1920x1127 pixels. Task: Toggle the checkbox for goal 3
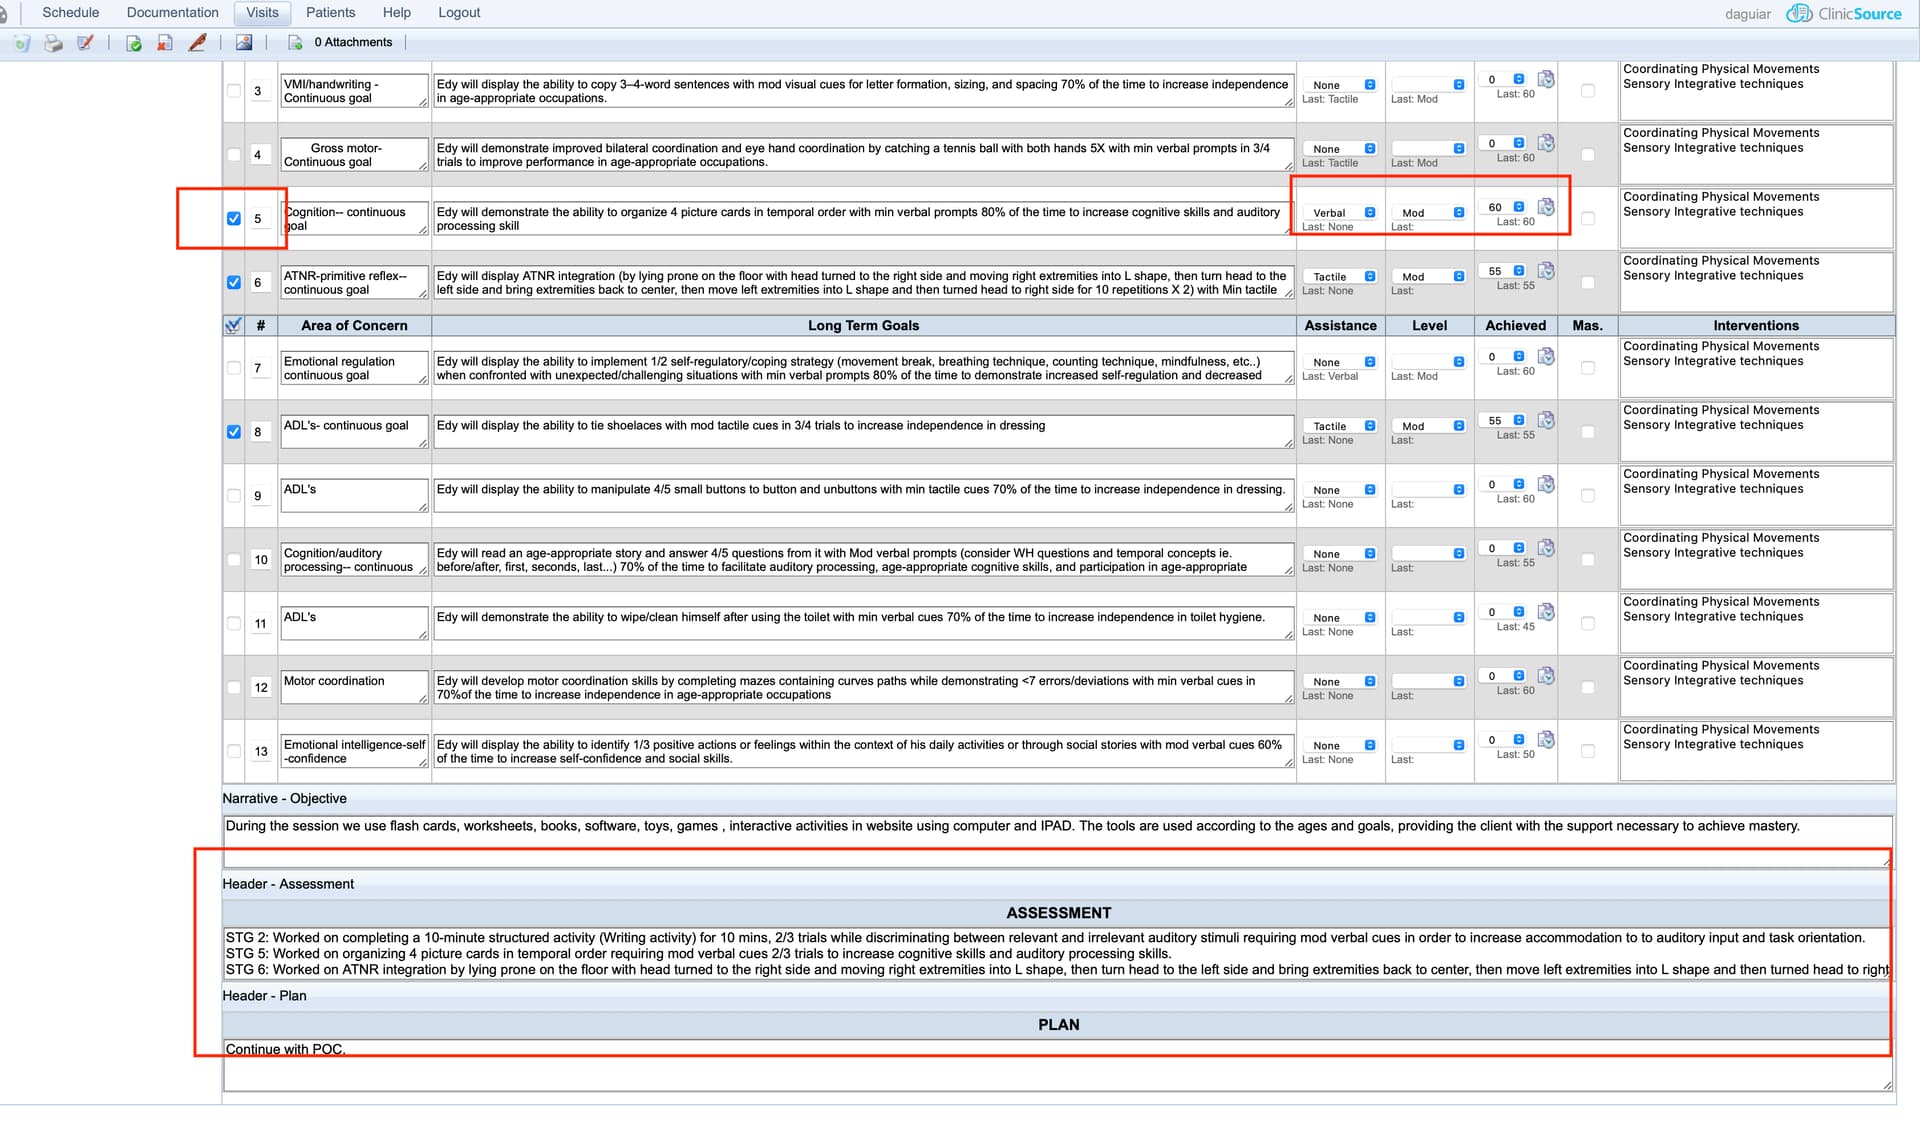point(234,91)
